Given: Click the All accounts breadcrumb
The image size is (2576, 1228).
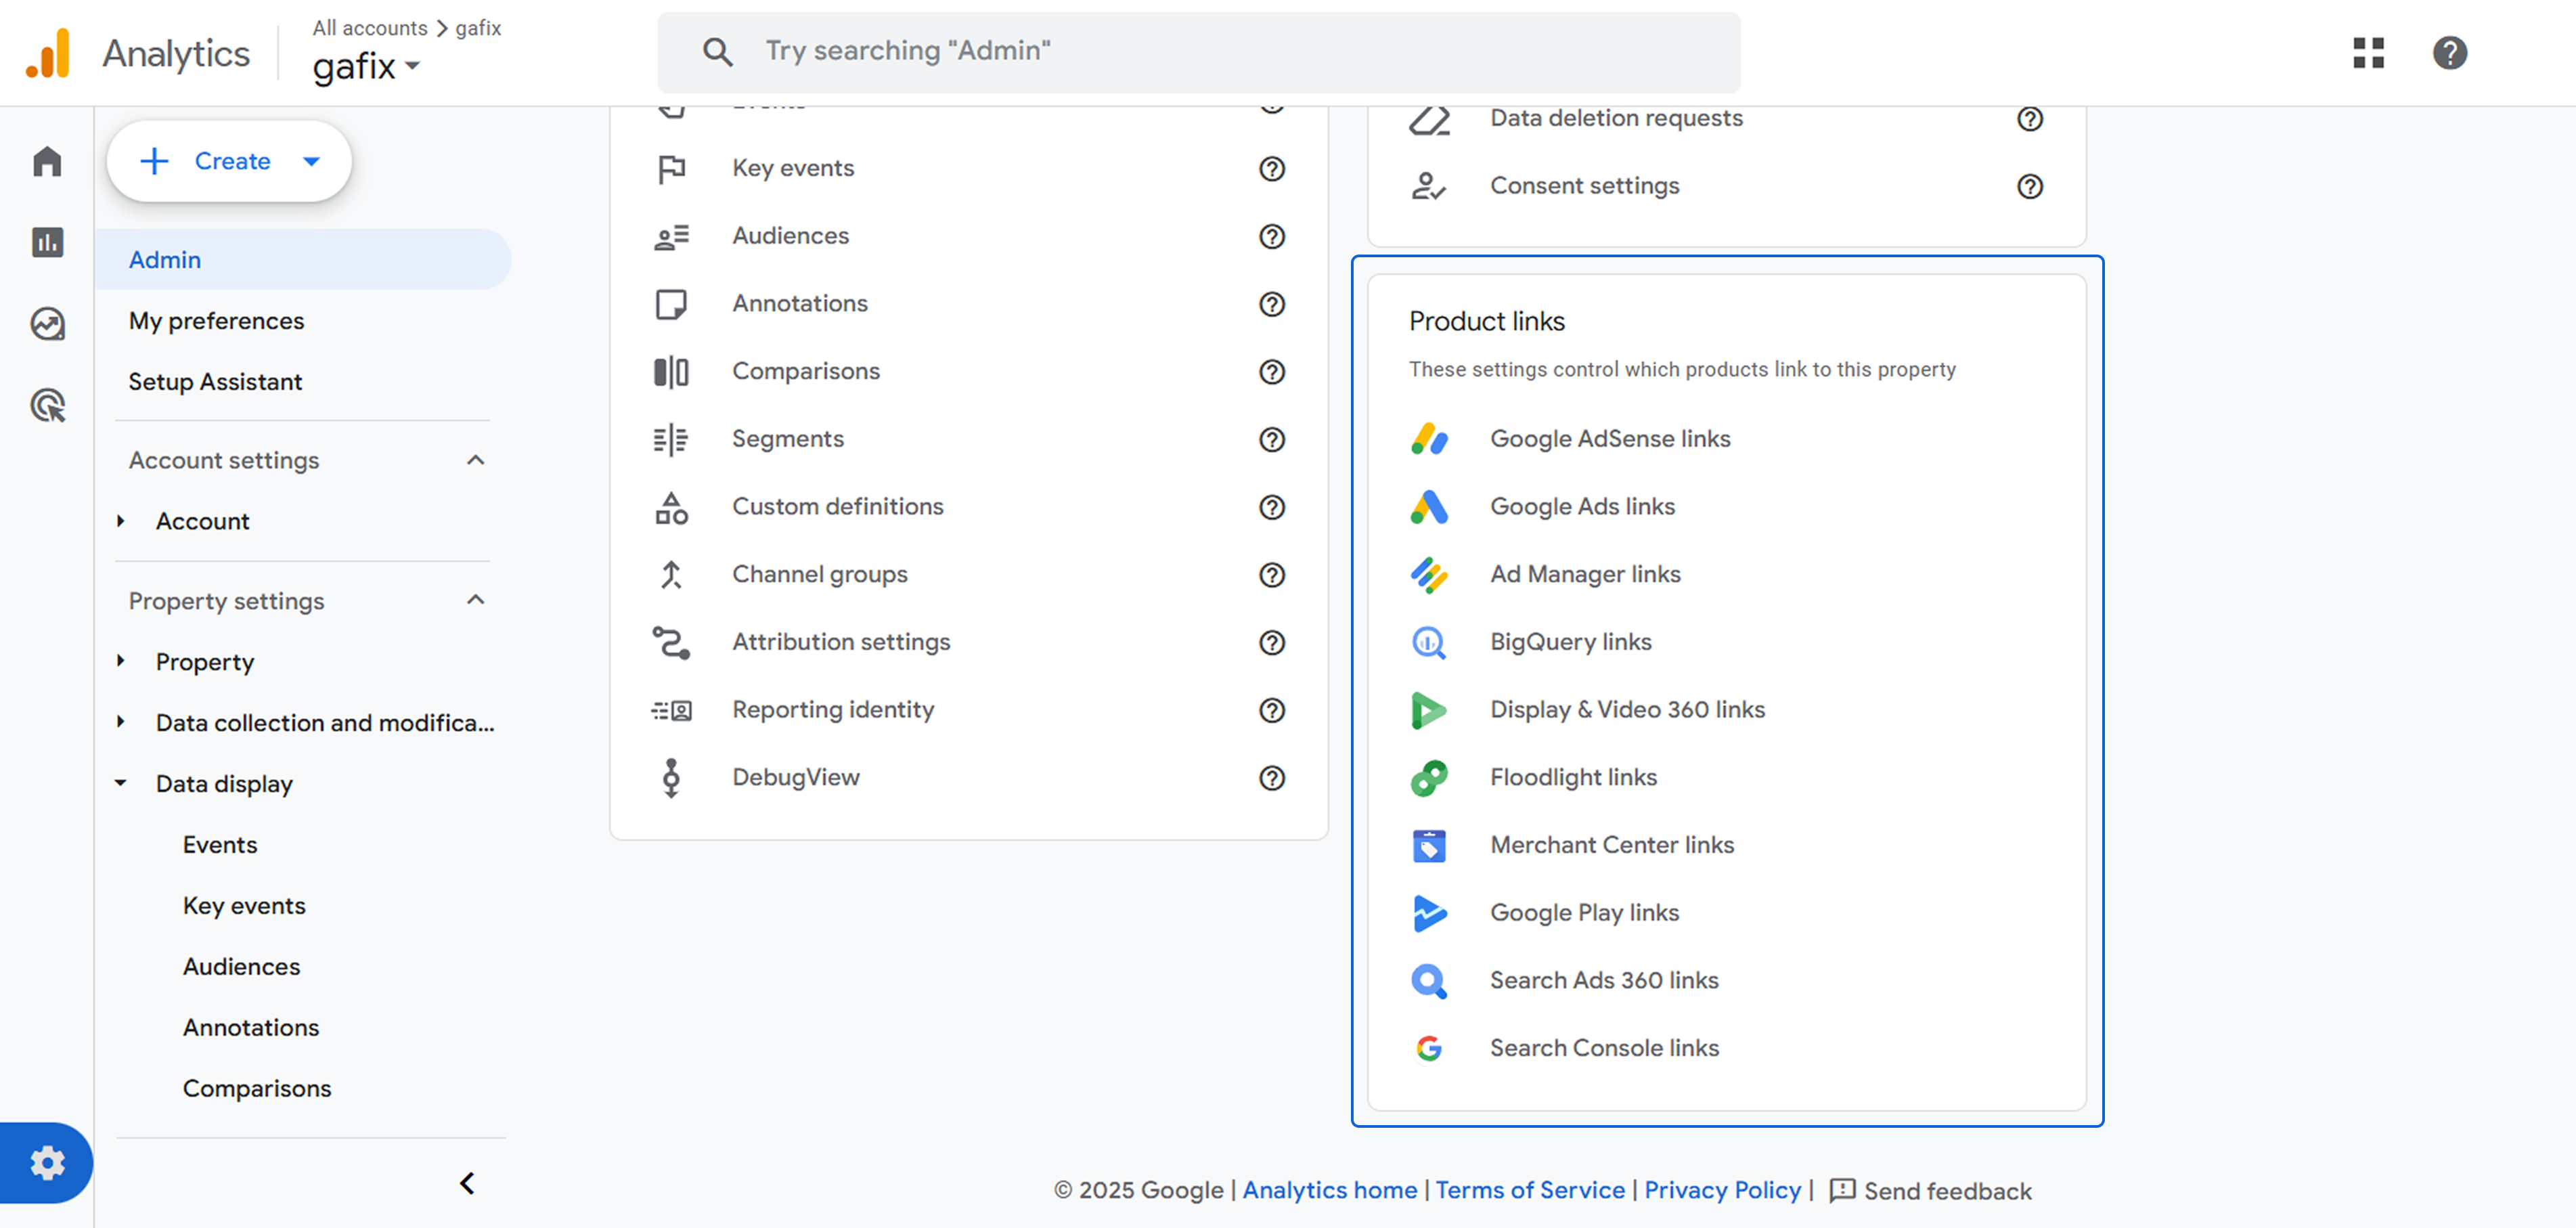Looking at the screenshot, I should point(369,28).
